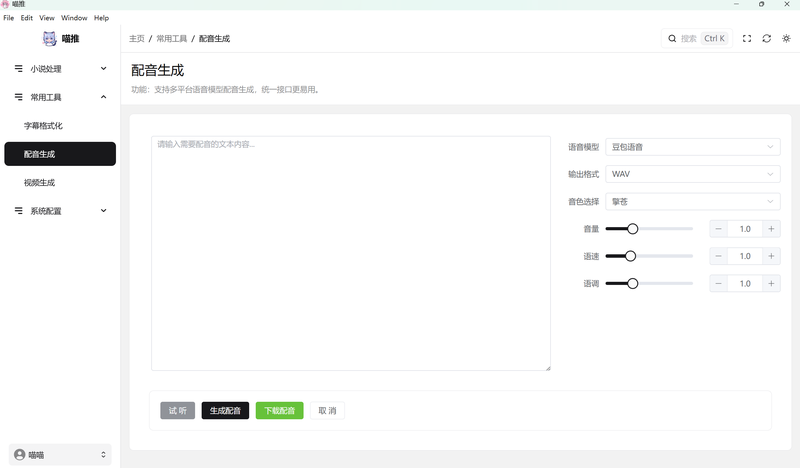Toggle fullscreen mode icon
800x468 pixels.
746,38
